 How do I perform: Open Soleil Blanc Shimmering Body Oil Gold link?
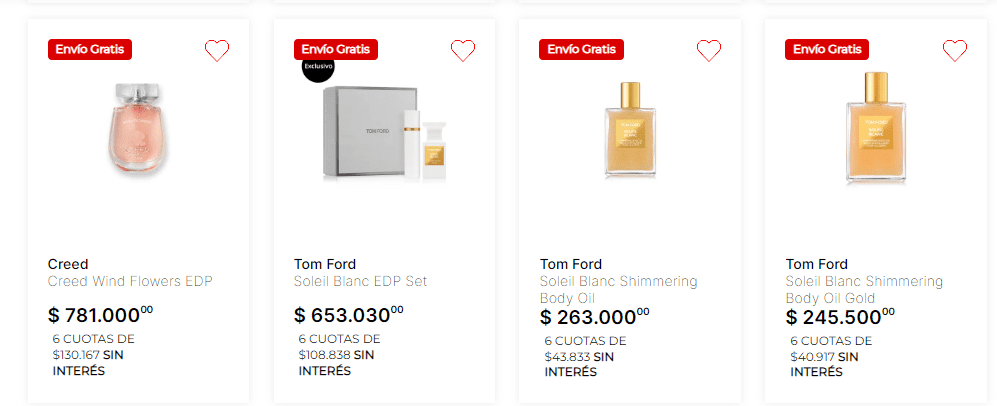(x=865, y=290)
